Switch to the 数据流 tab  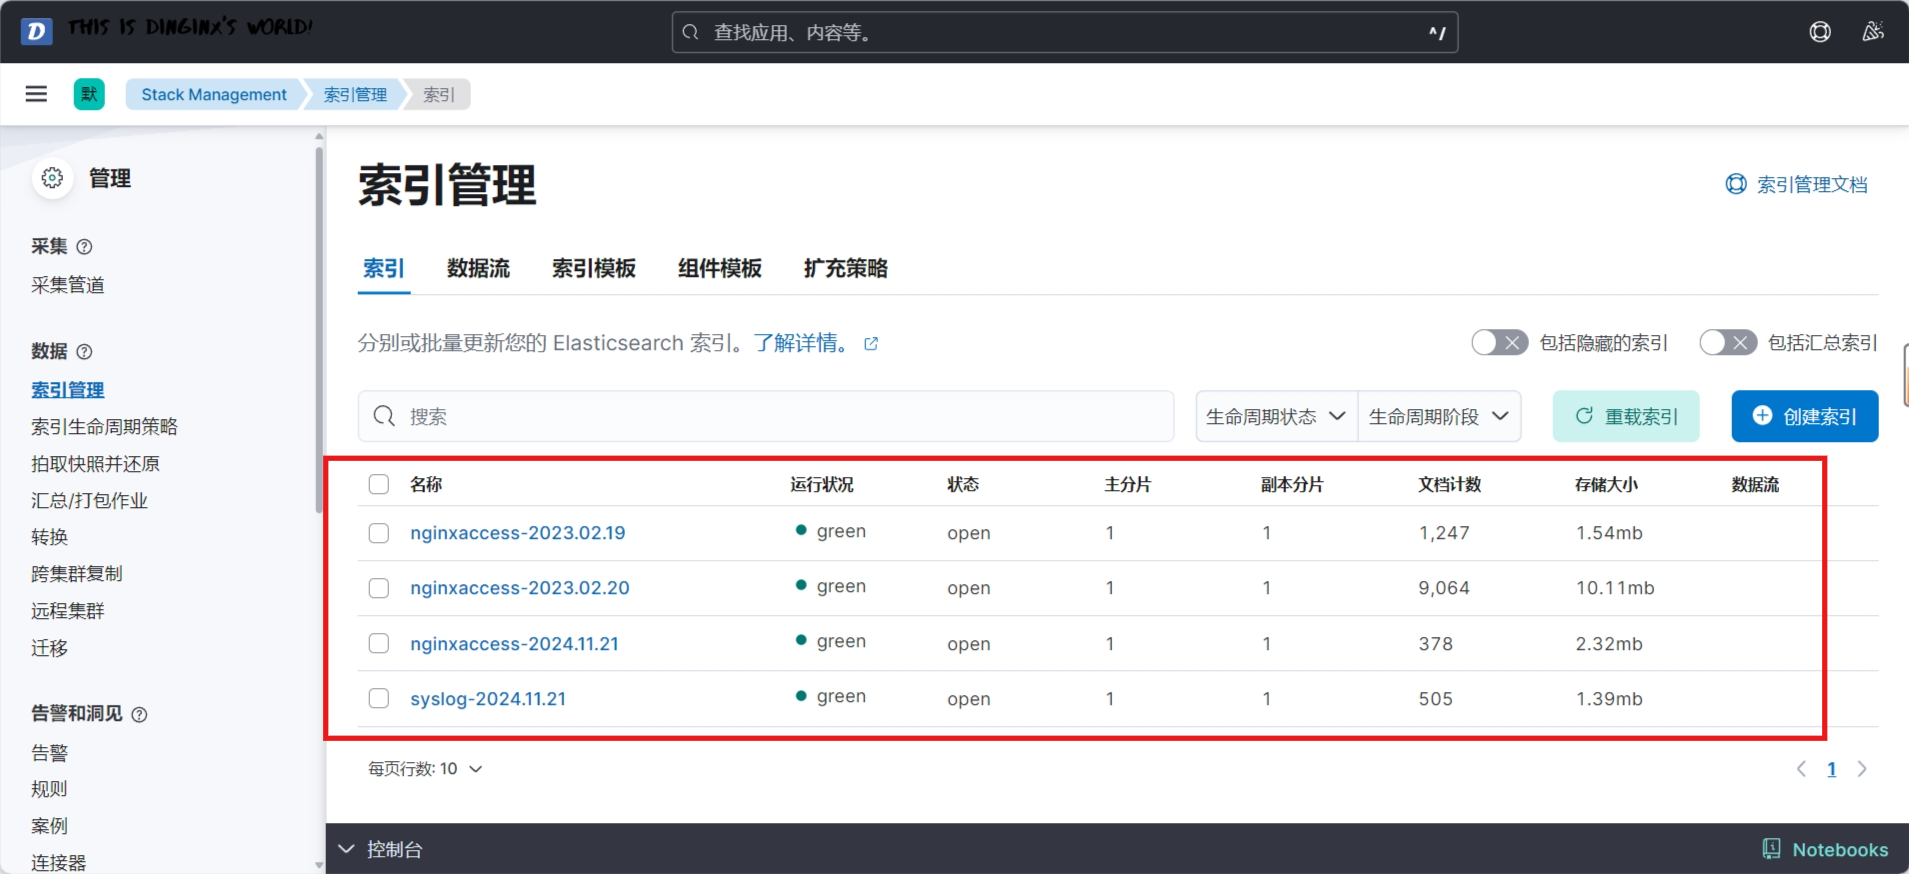coord(478,268)
